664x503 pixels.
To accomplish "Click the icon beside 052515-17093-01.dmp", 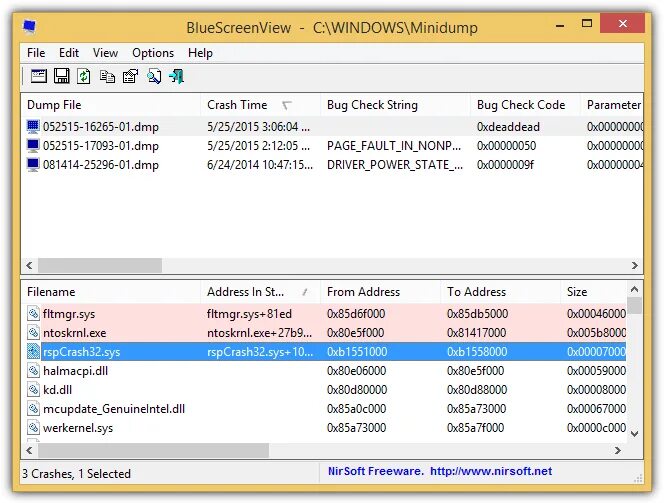I will (x=33, y=145).
